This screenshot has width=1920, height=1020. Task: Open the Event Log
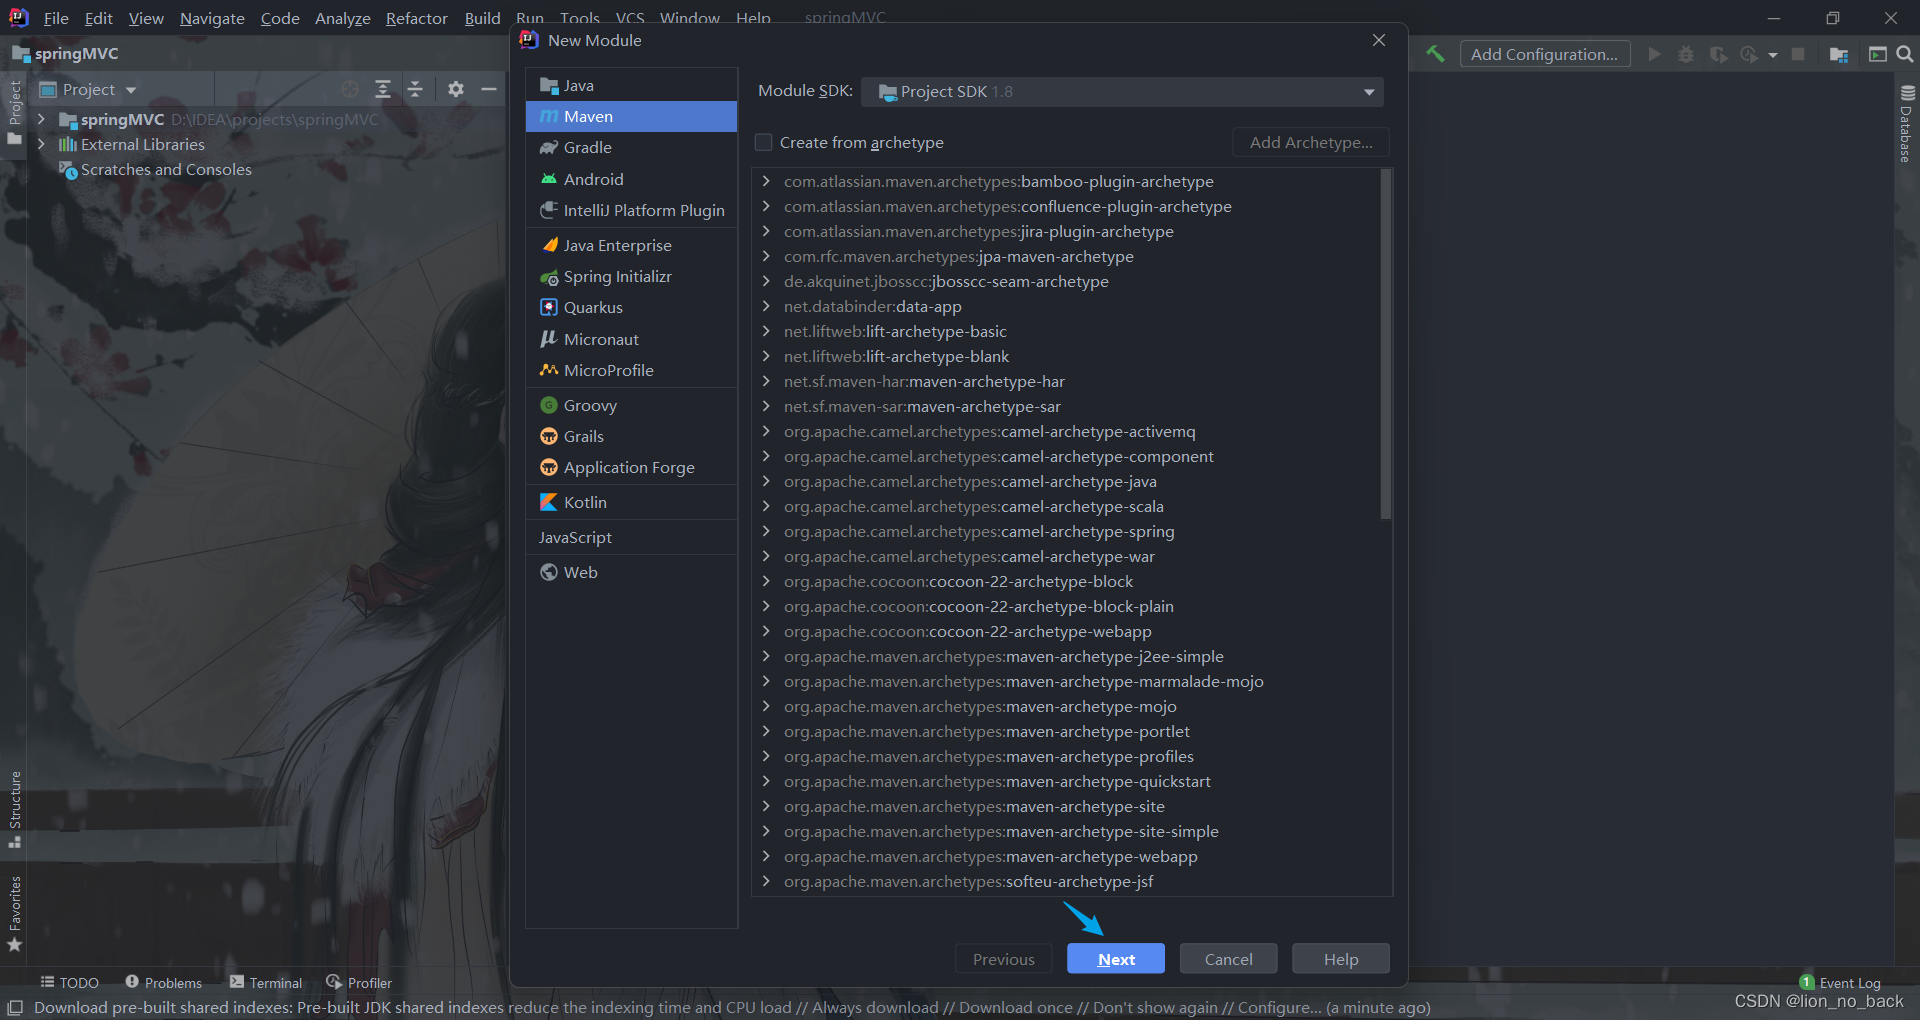point(1840,983)
